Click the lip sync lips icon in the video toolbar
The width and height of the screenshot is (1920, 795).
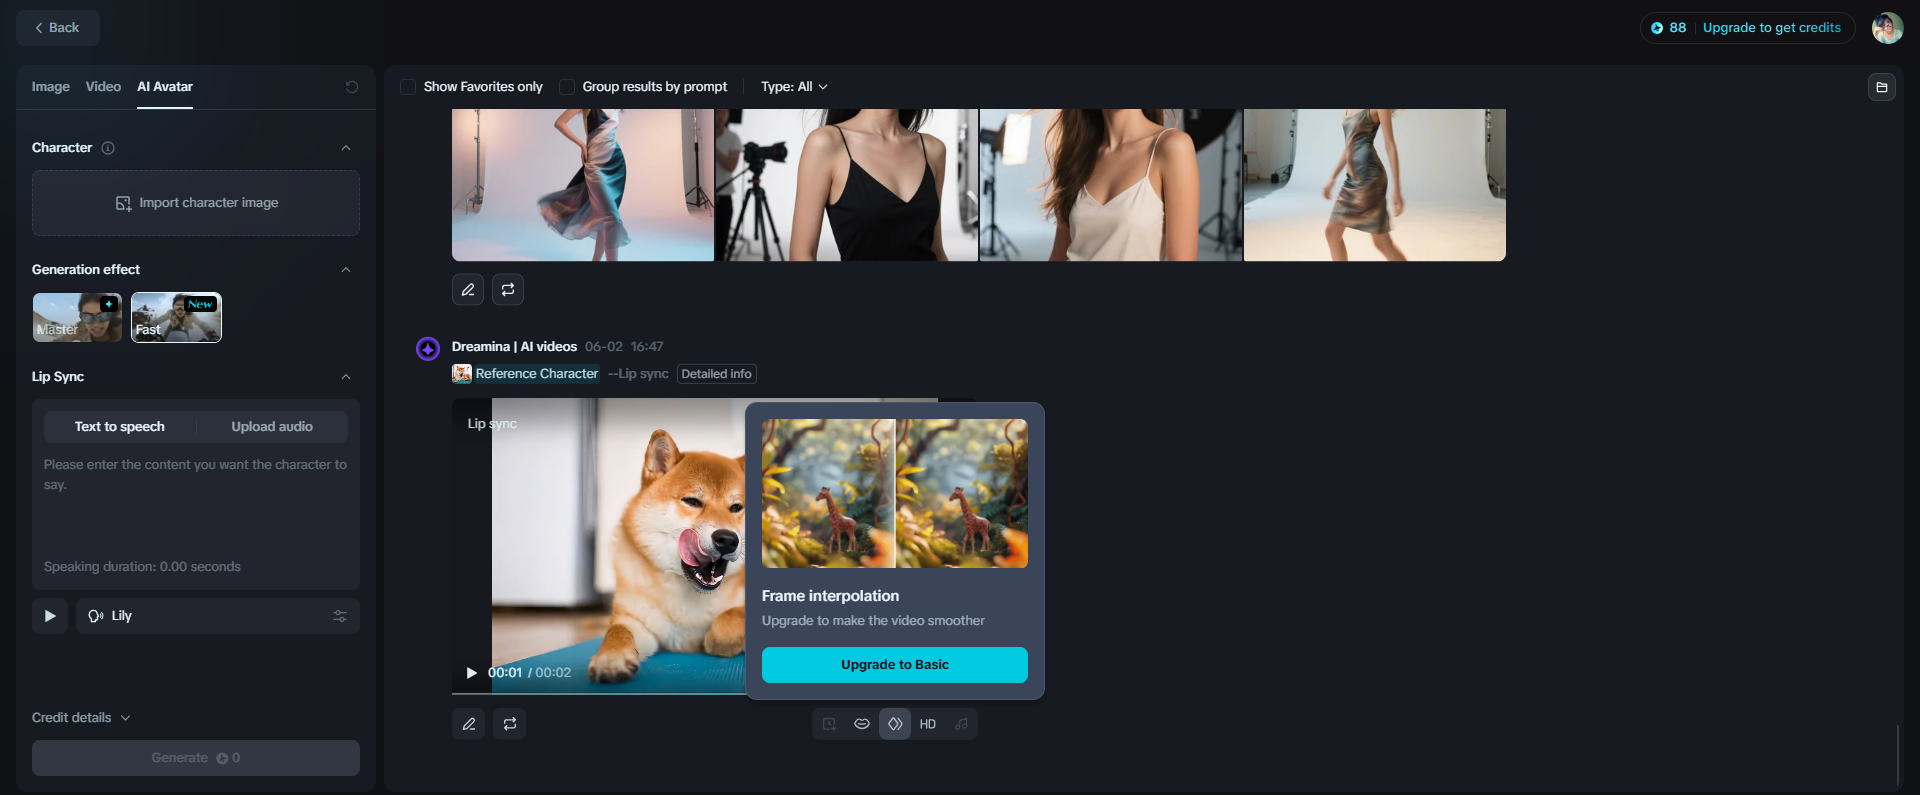click(x=862, y=724)
